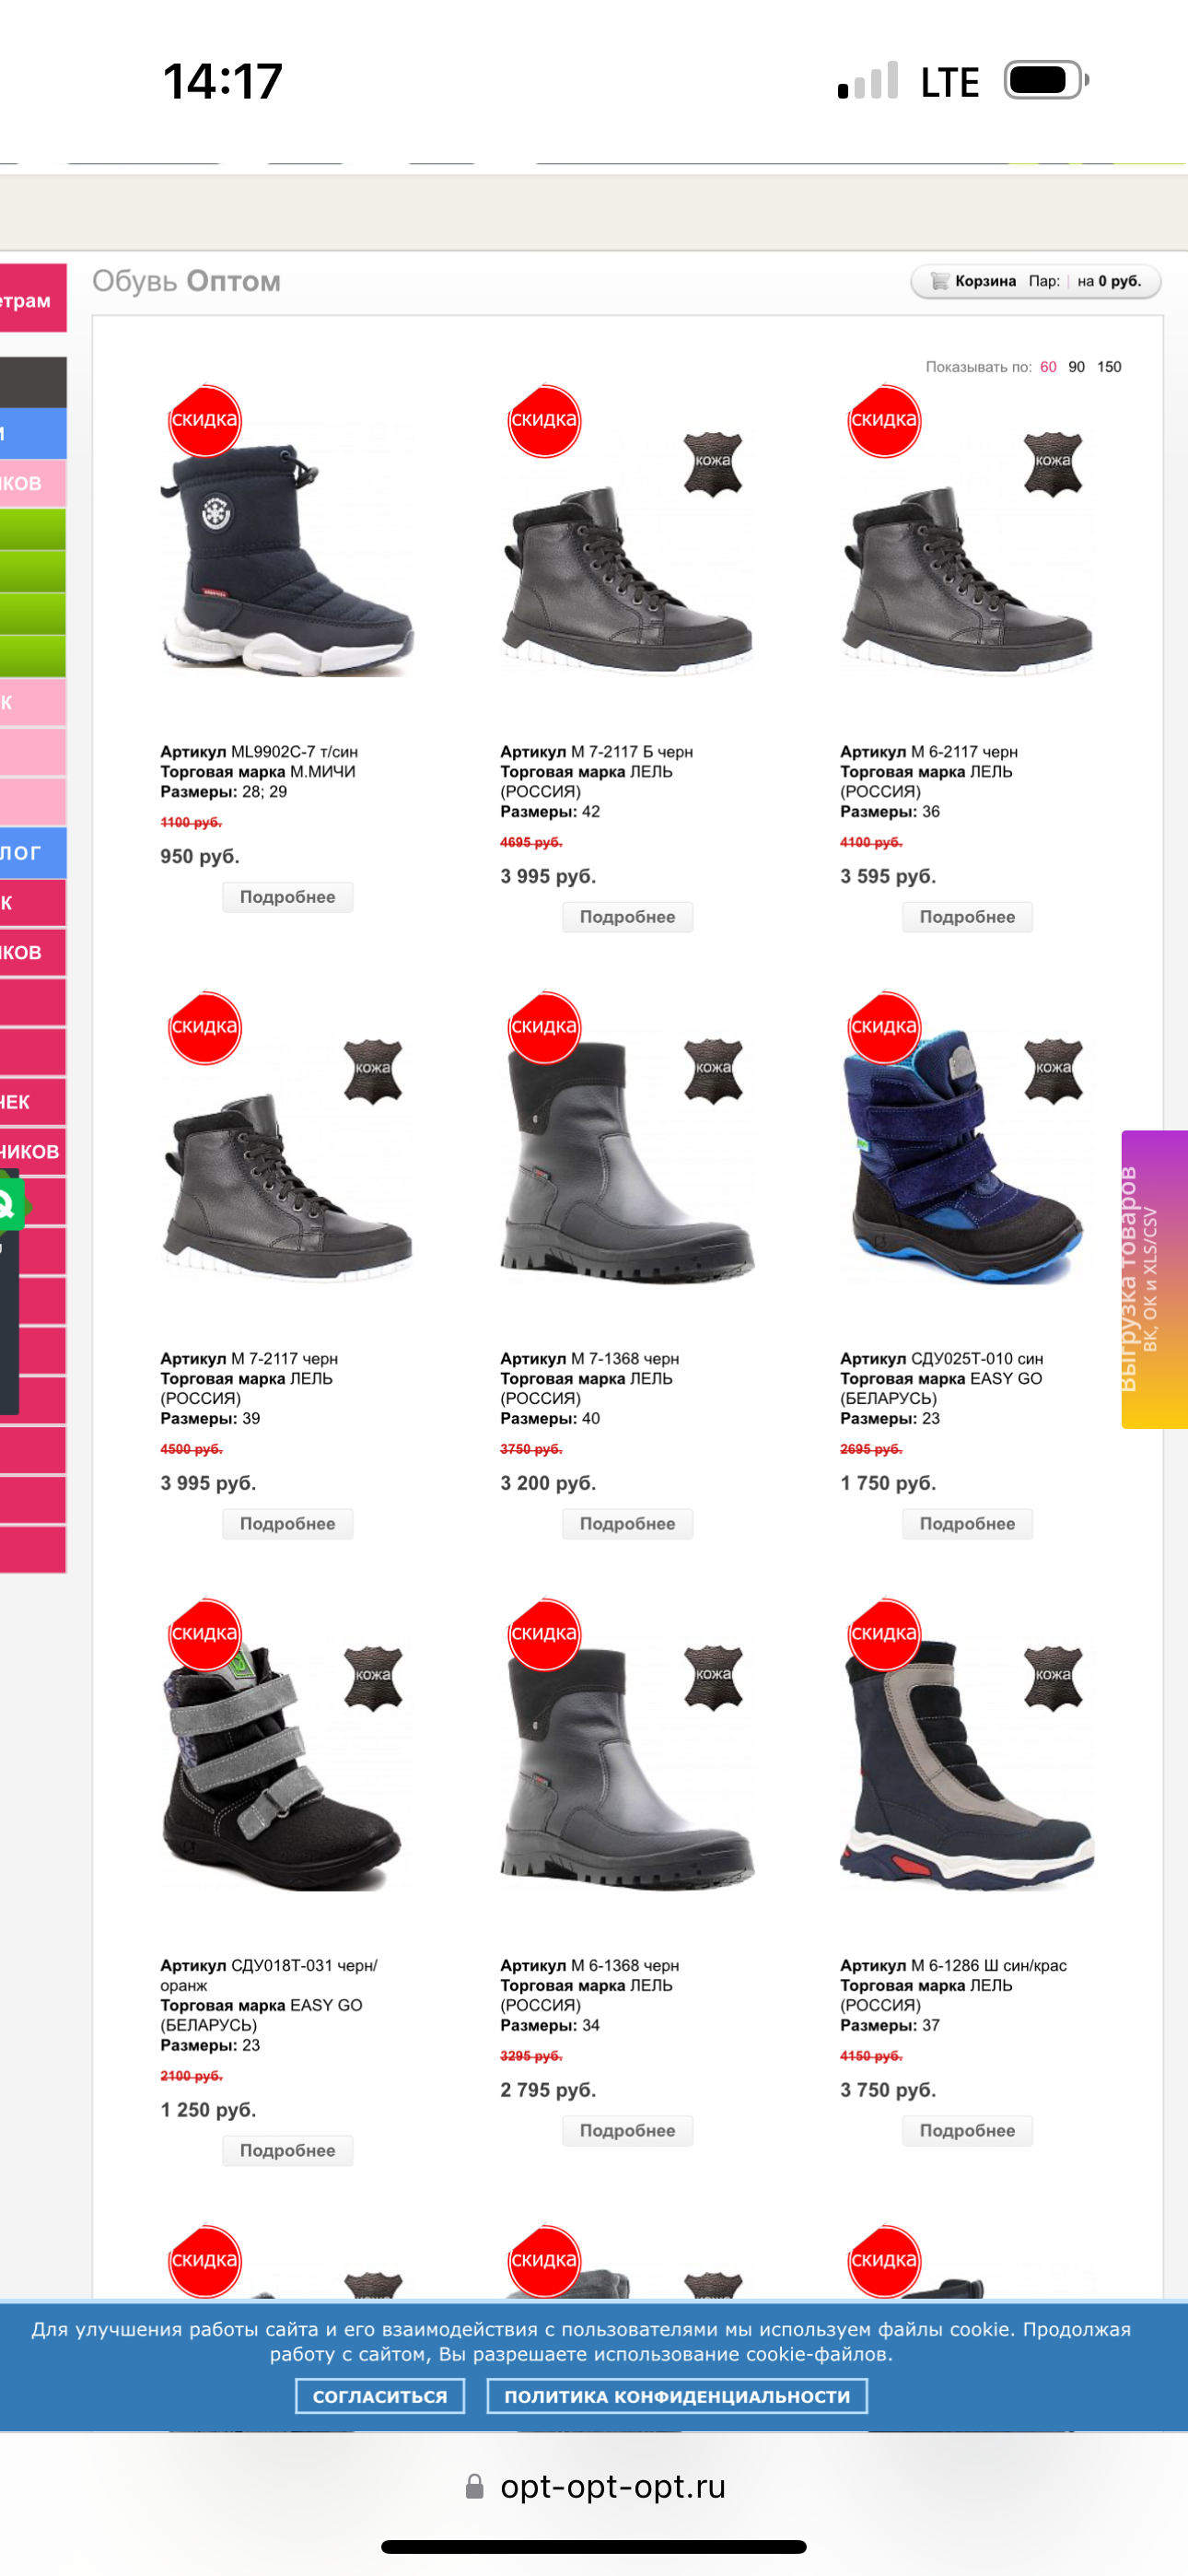Show 90 items per page
This screenshot has height=2576, width=1188.
pyautogui.click(x=1077, y=367)
